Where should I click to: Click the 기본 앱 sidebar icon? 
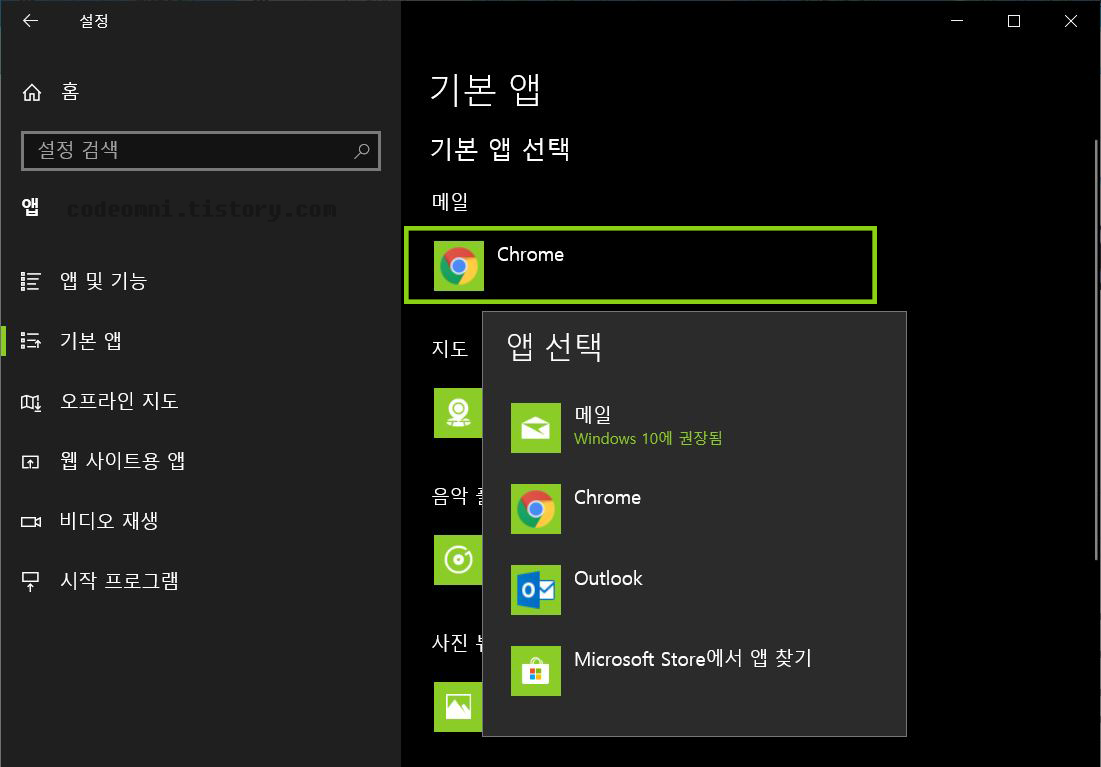(x=30, y=341)
